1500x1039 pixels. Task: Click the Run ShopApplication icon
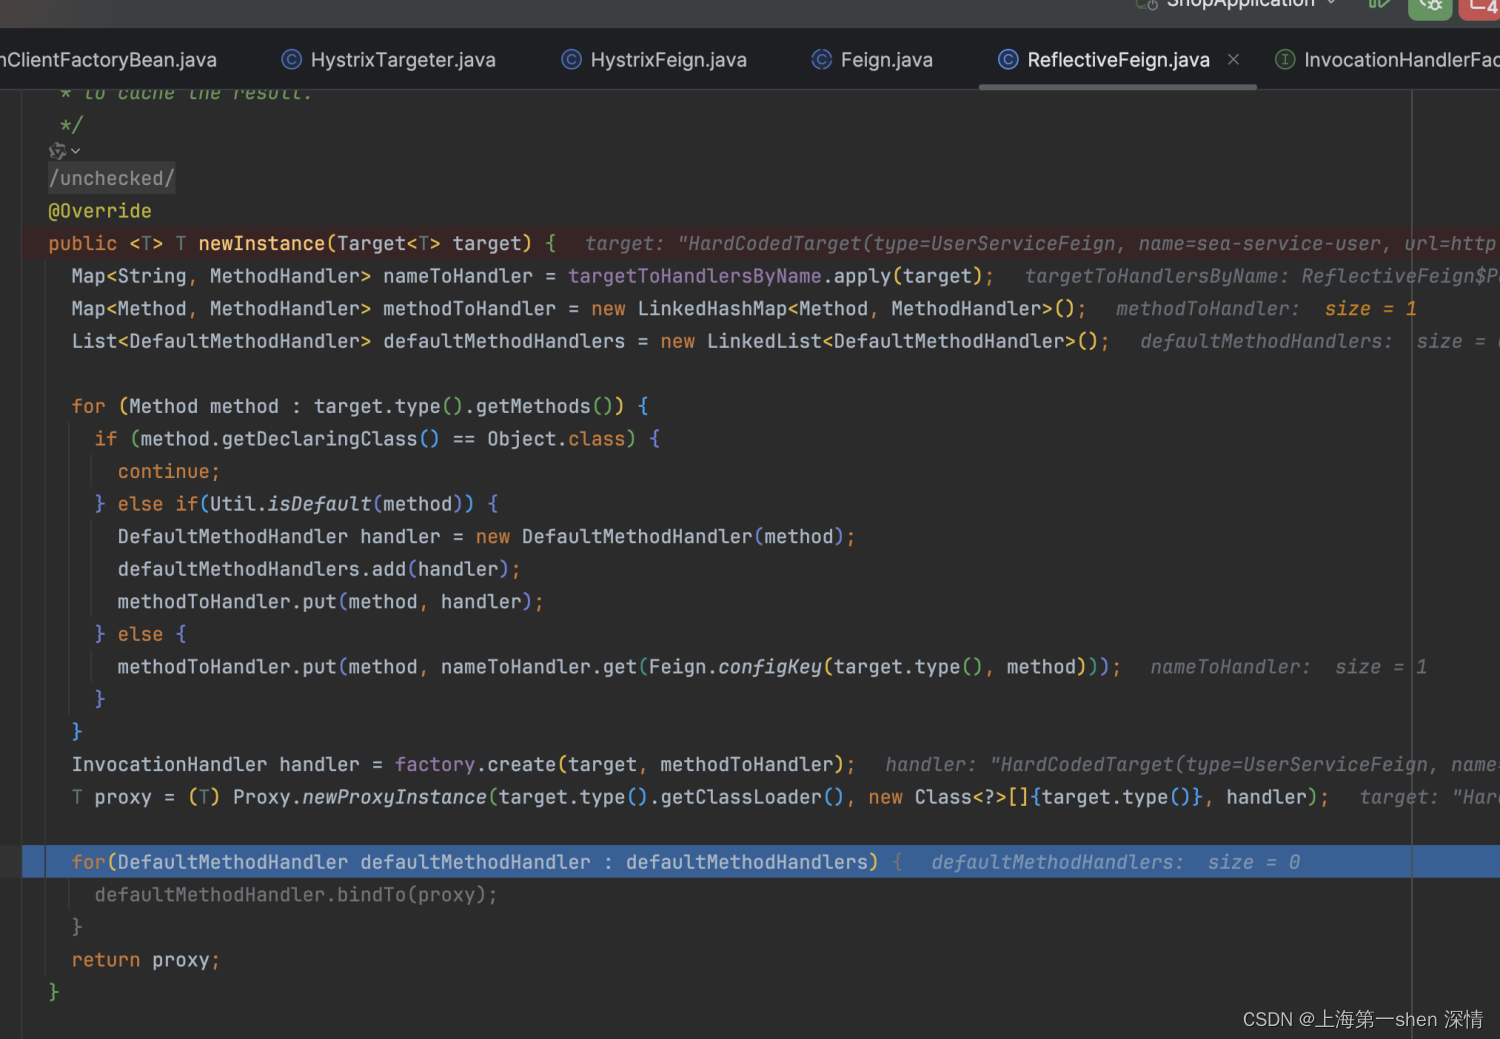coord(1379,5)
